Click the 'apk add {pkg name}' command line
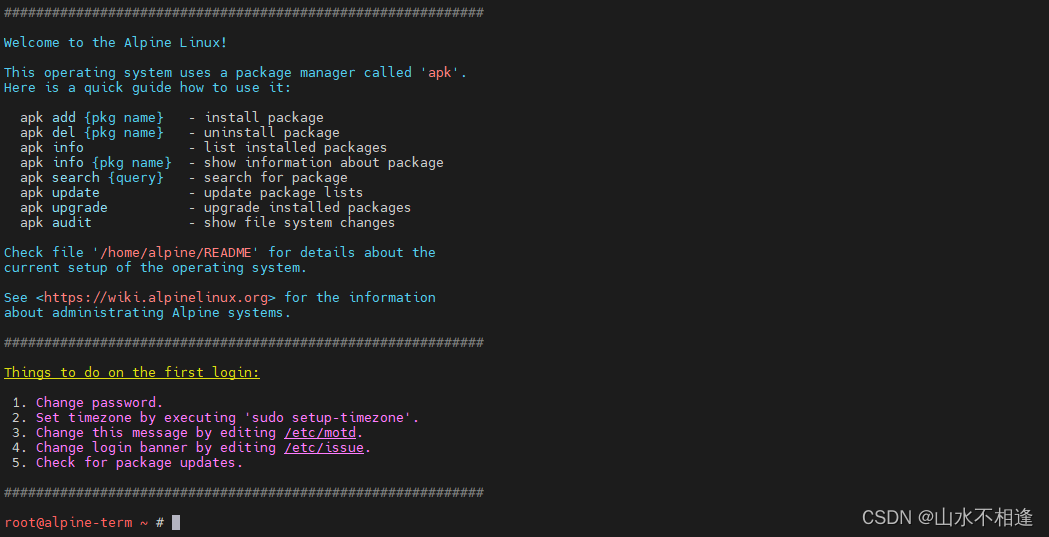Image resolution: width=1049 pixels, height=537 pixels. (x=92, y=118)
